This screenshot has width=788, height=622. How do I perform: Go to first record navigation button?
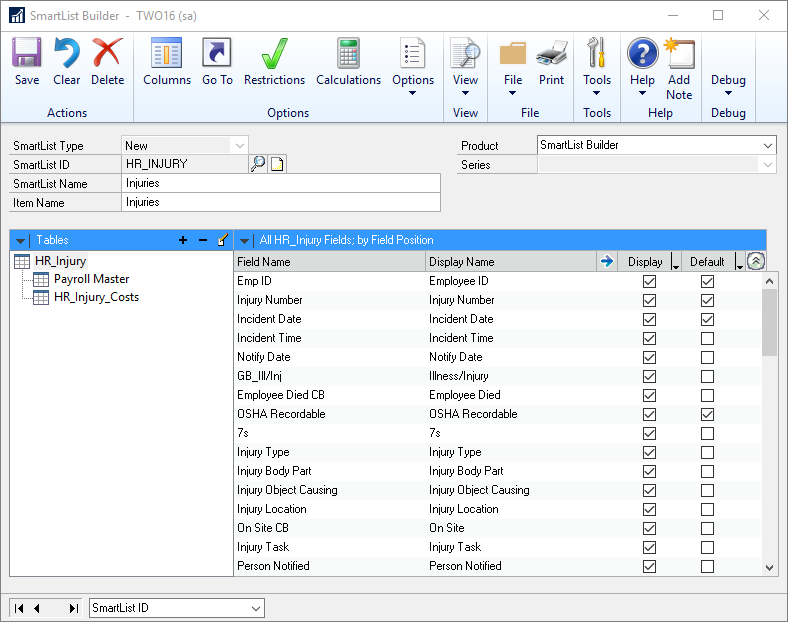click(19, 608)
